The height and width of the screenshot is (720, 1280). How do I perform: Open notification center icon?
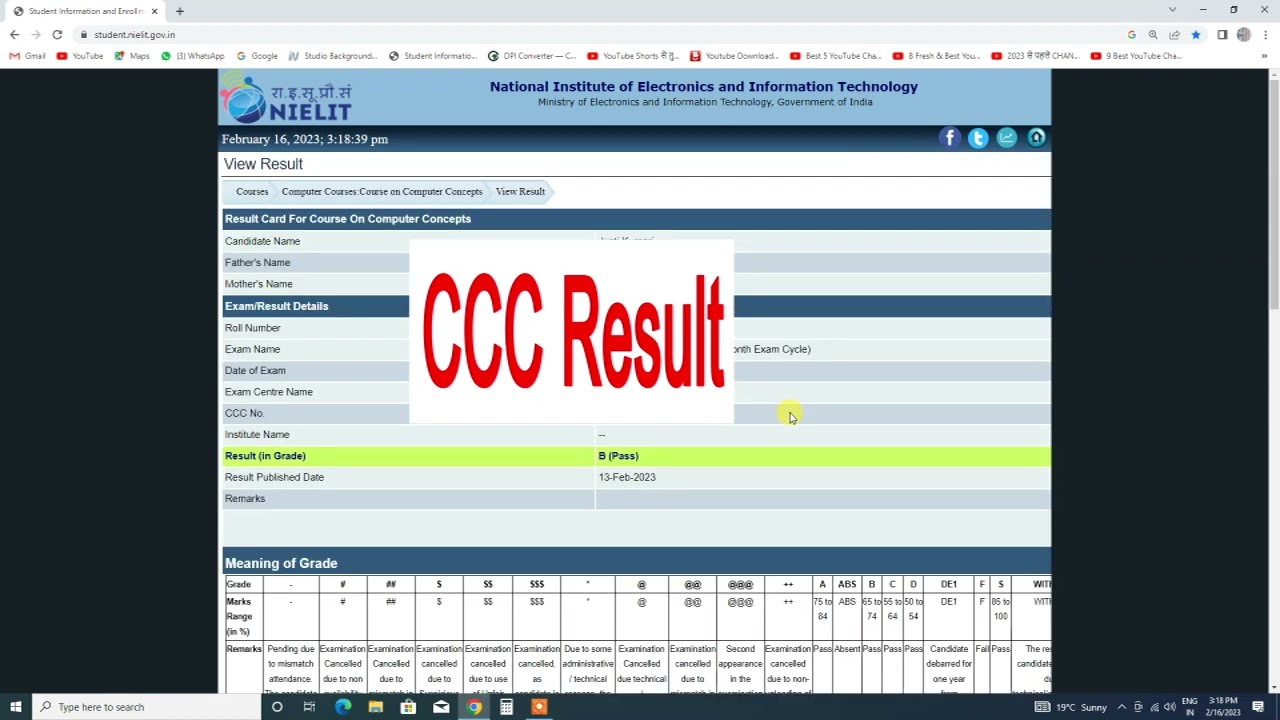(x=1258, y=707)
